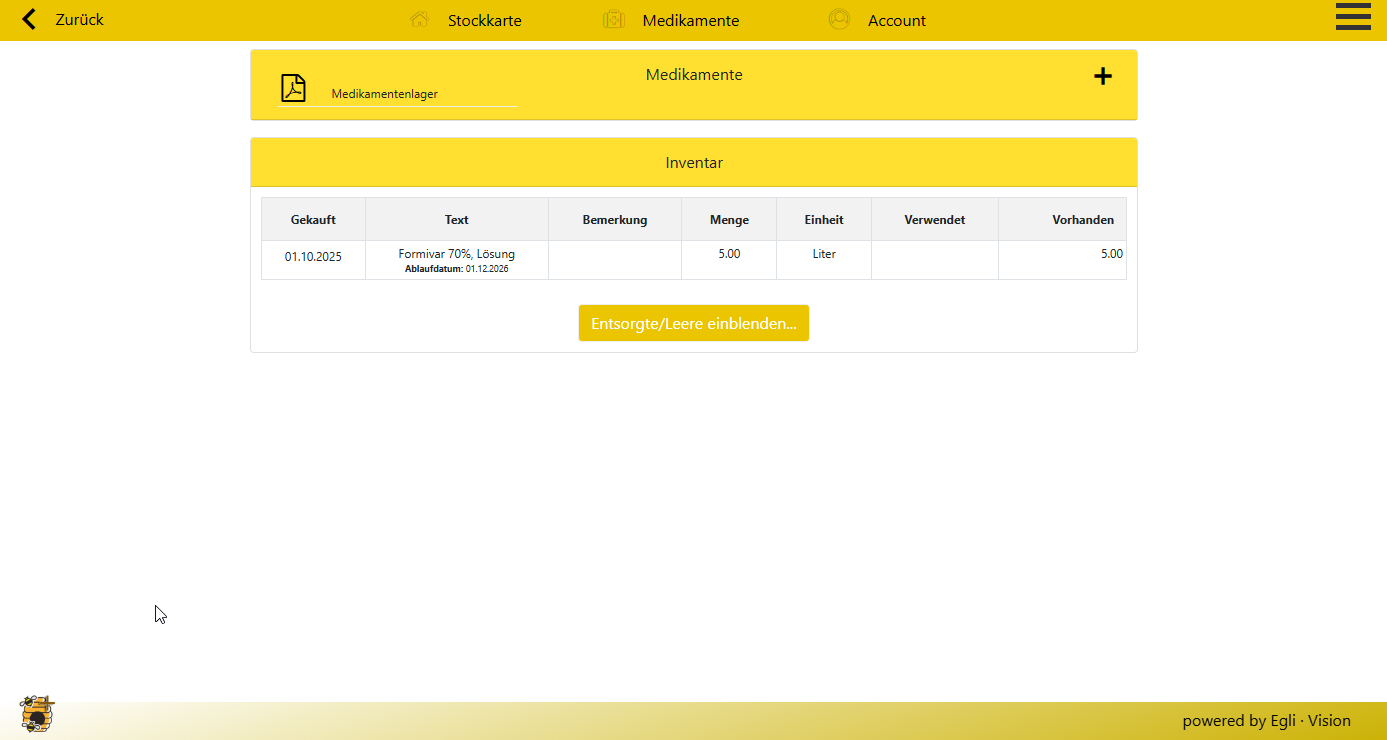The height and width of the screenshot is (740, 1387).
Task: Click the beehive logo in the footer
Action: 37,714
